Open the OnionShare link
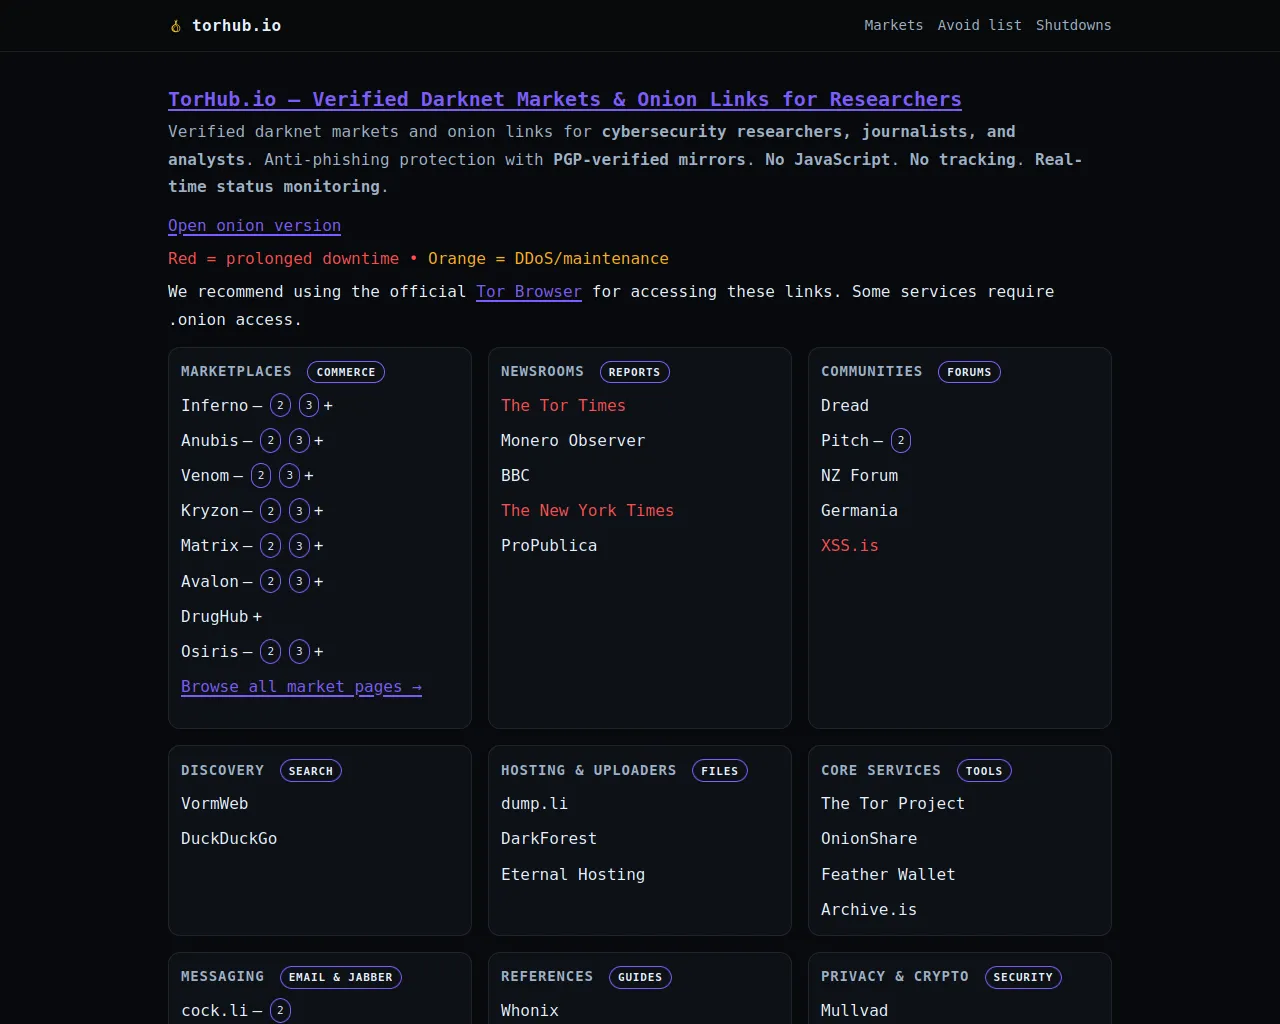This screenshot has width=1280, height=1024. [x=869, y=838]
